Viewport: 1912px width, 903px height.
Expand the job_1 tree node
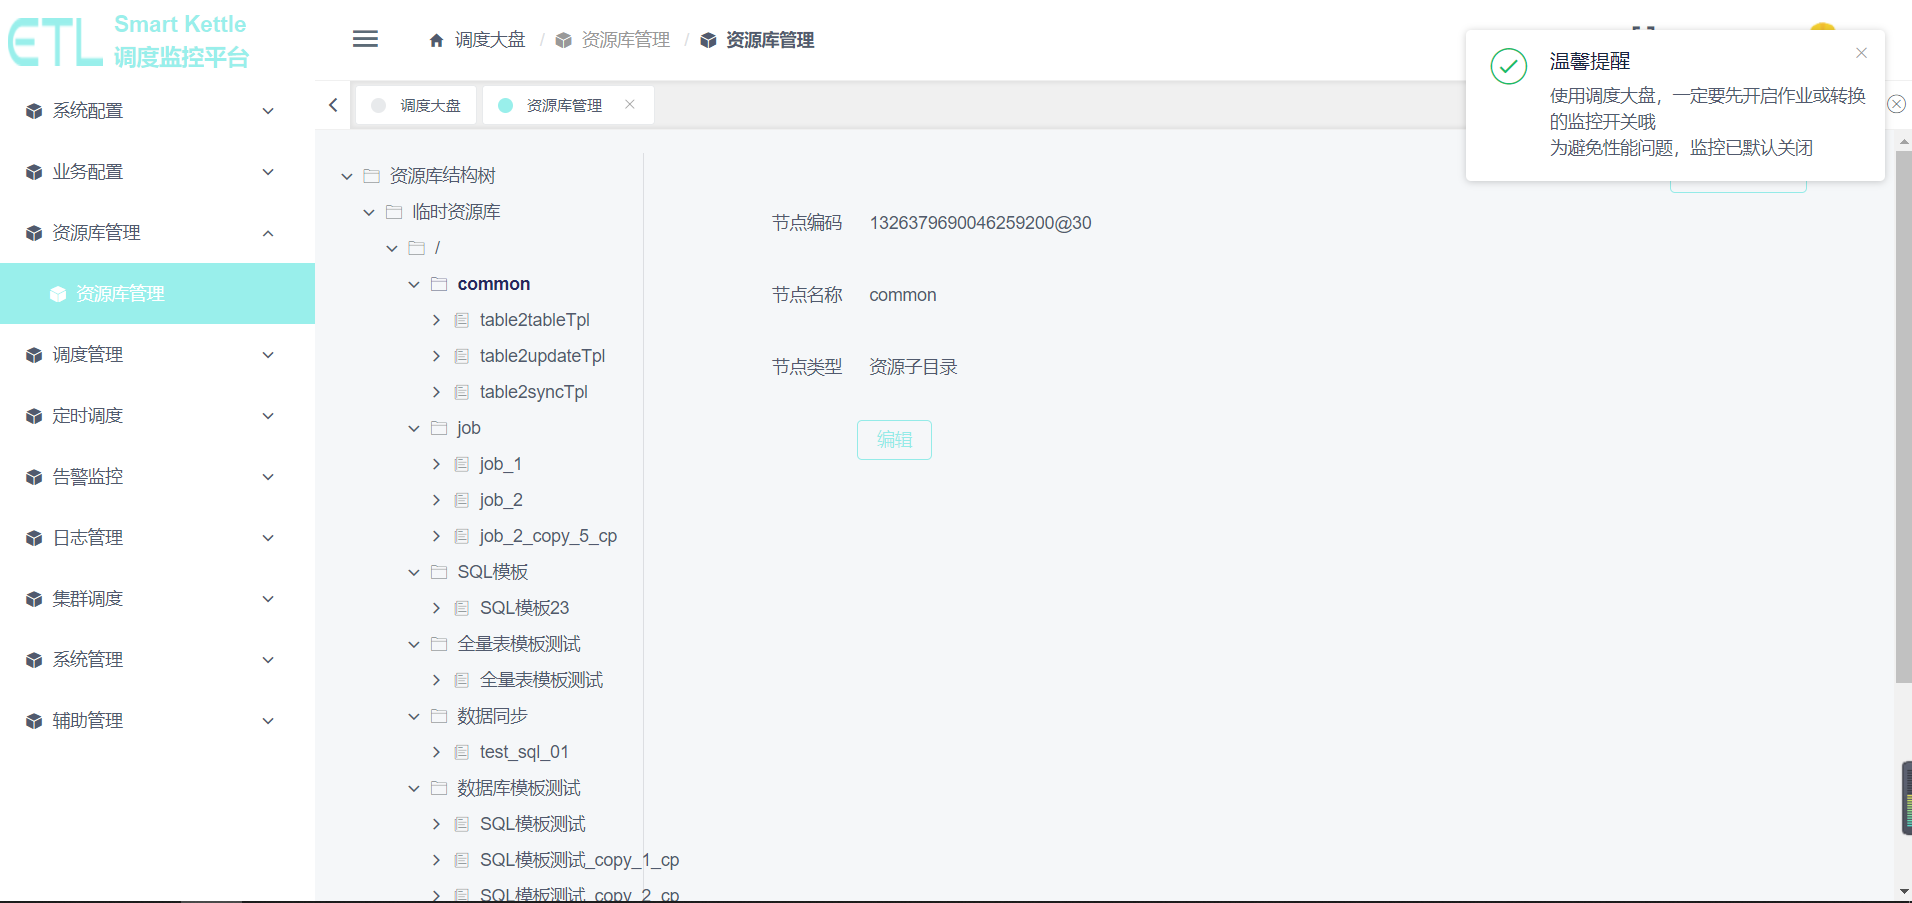click(x=436, y=463)
